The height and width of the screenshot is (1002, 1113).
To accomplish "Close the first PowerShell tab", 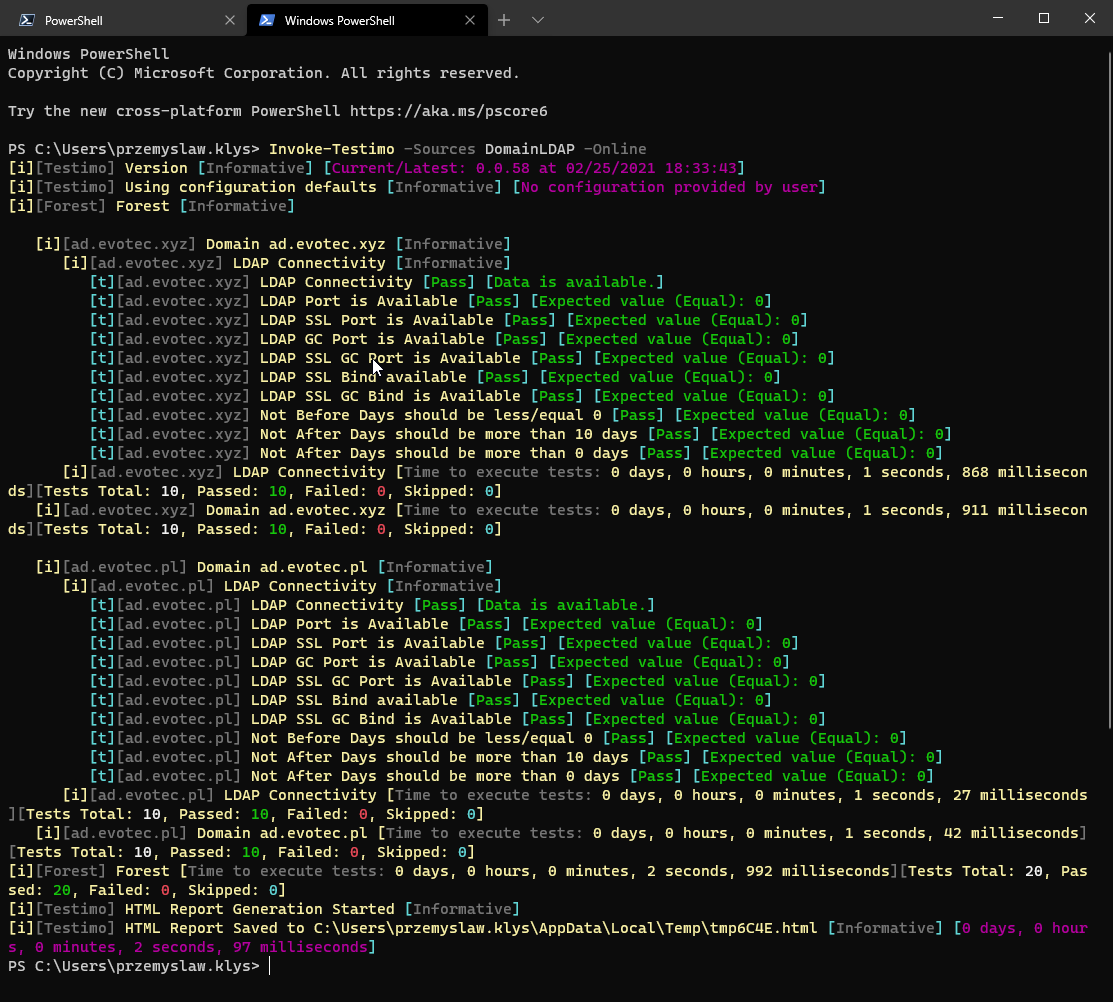I will [x=230, y=20].
